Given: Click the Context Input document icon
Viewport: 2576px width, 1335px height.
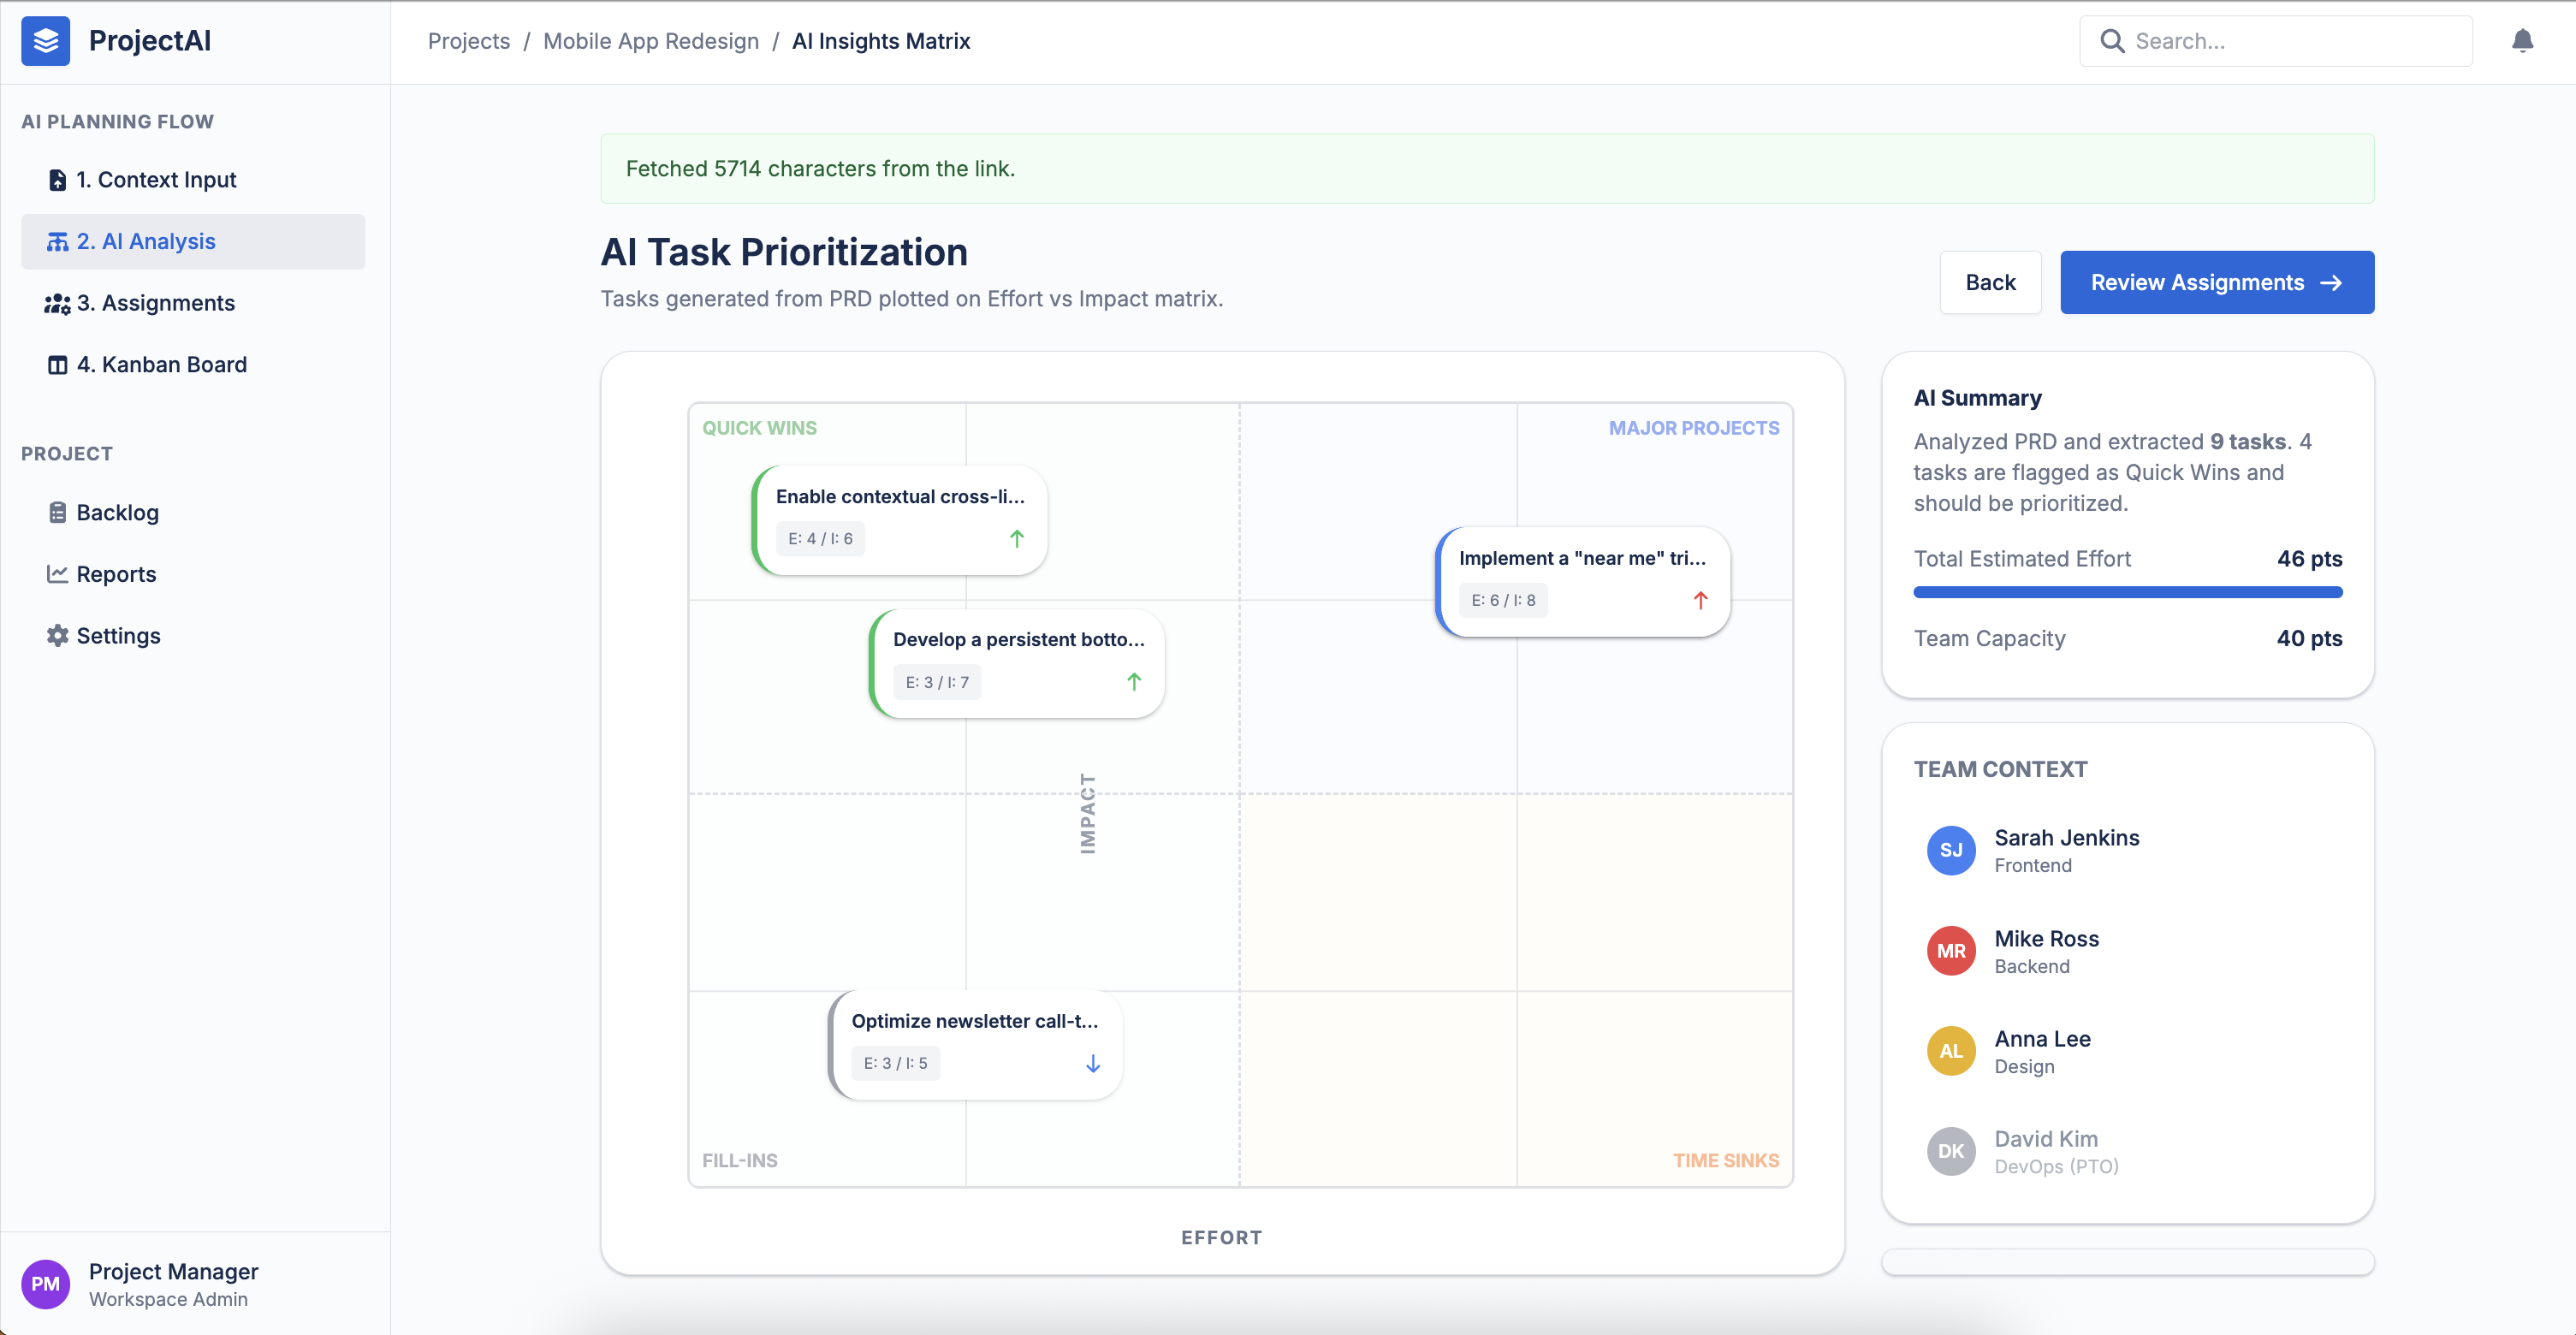Looking at the screenshot, I should click(58, 180).
